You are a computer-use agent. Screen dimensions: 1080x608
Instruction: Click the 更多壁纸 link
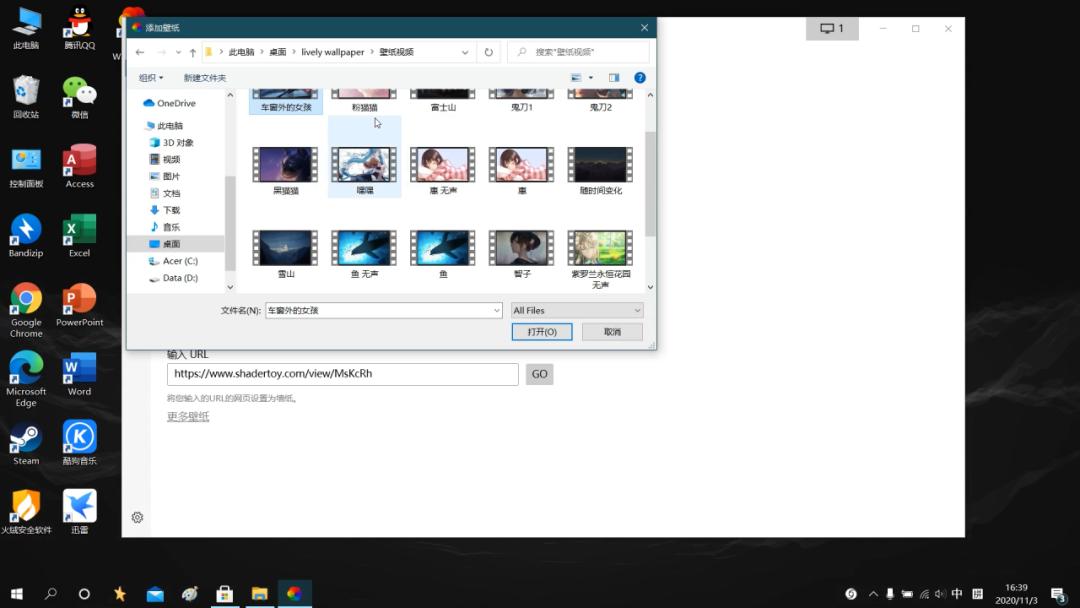click(x=188, y=416)
